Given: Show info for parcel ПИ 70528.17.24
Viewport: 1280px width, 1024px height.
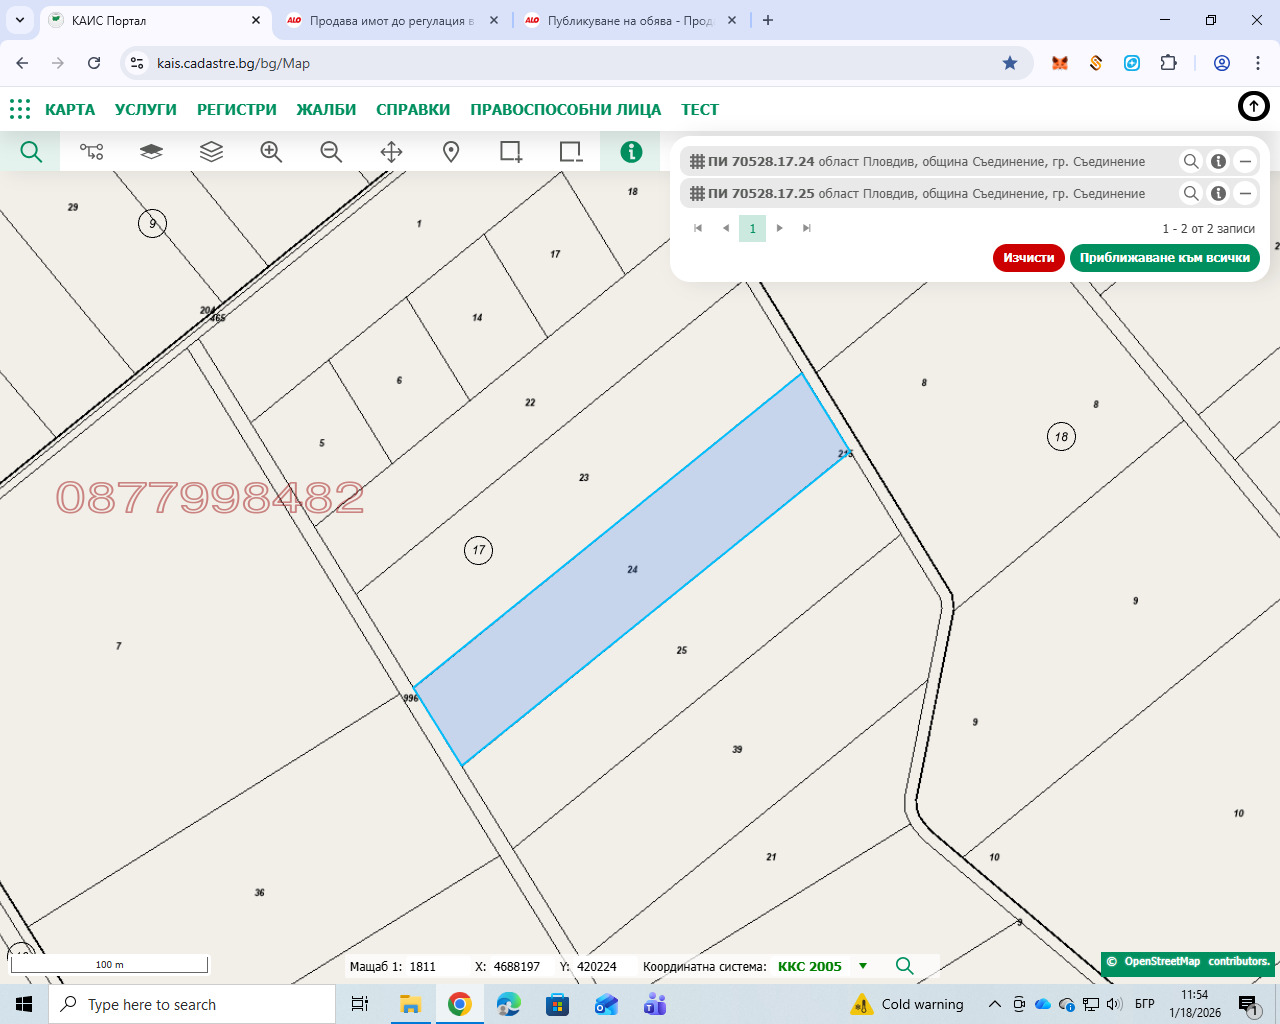Looking at the screenshot, I should pyautogui.click(x=1218, y=161).
